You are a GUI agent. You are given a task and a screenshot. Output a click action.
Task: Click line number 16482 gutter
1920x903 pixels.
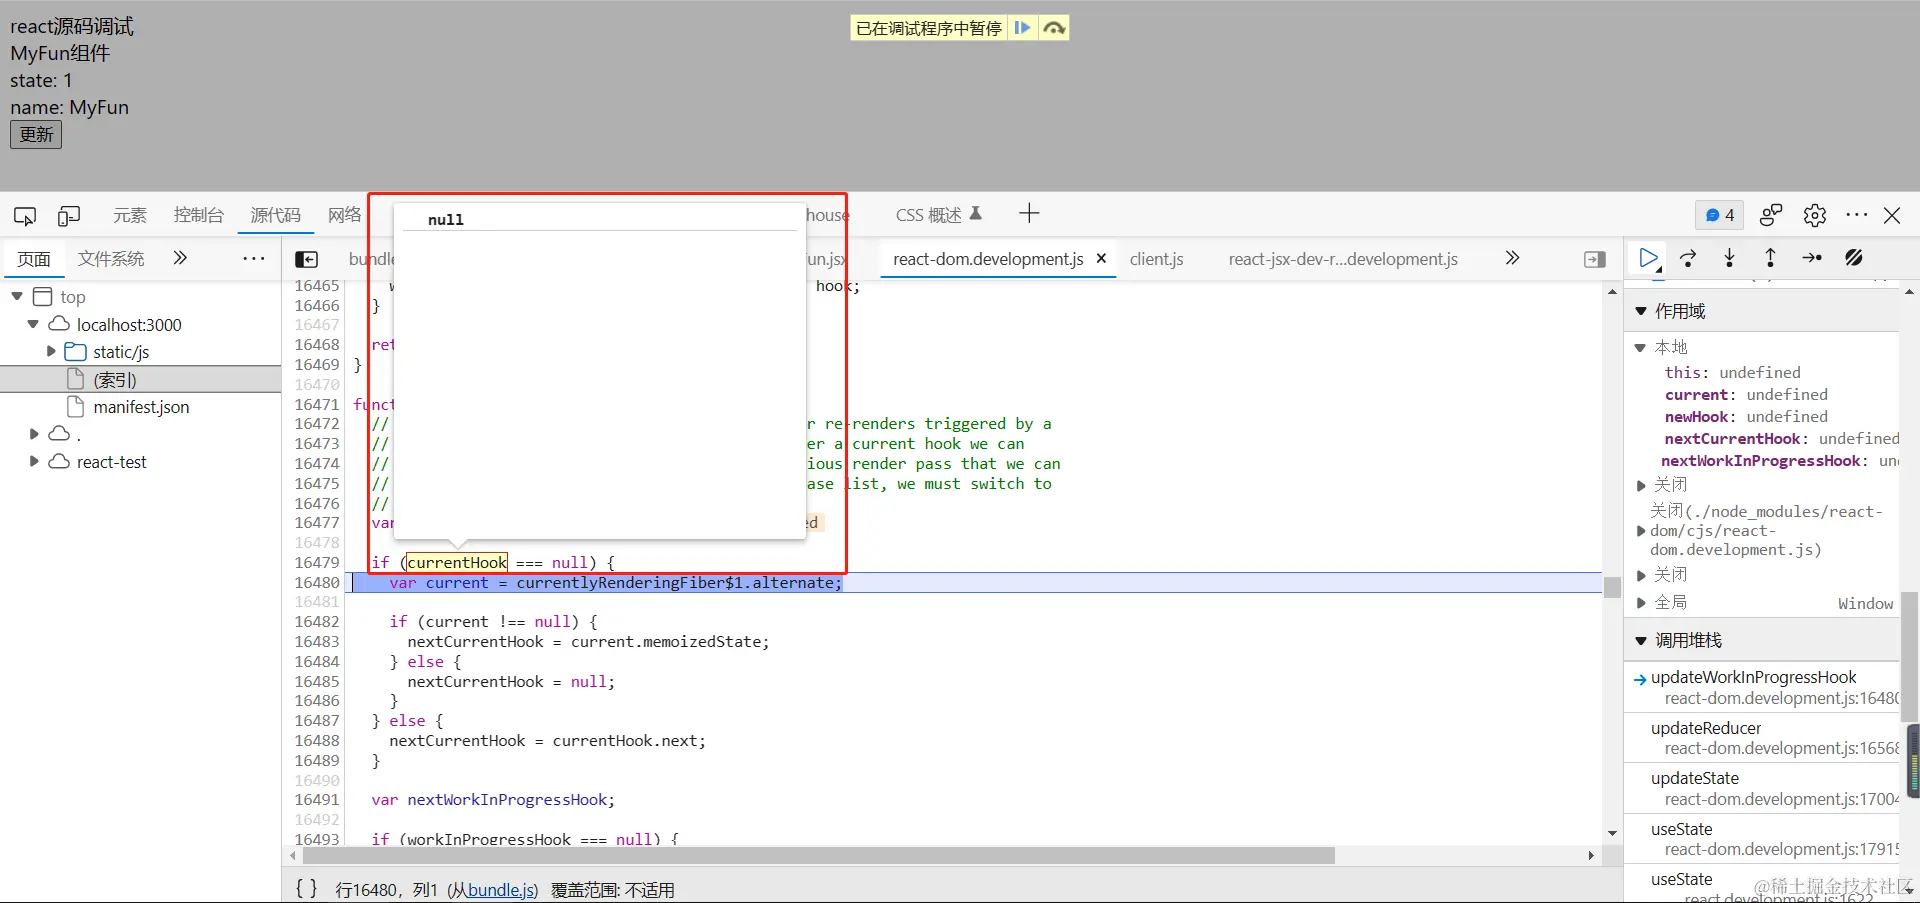[317, 621]
